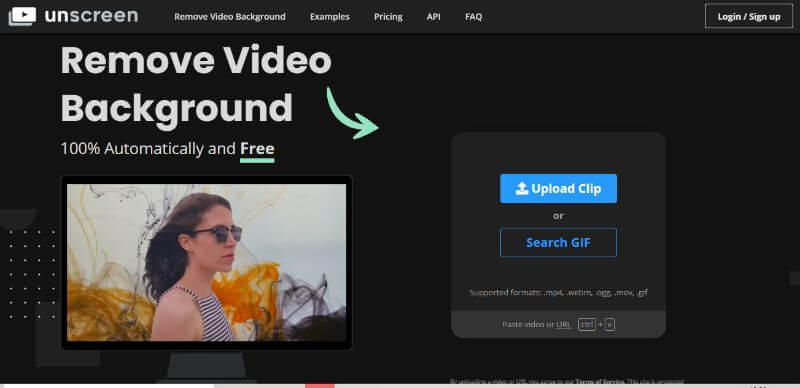Click the Search GIF button
The width and height of the screenshot is (800, 388).
coord(558,242)
